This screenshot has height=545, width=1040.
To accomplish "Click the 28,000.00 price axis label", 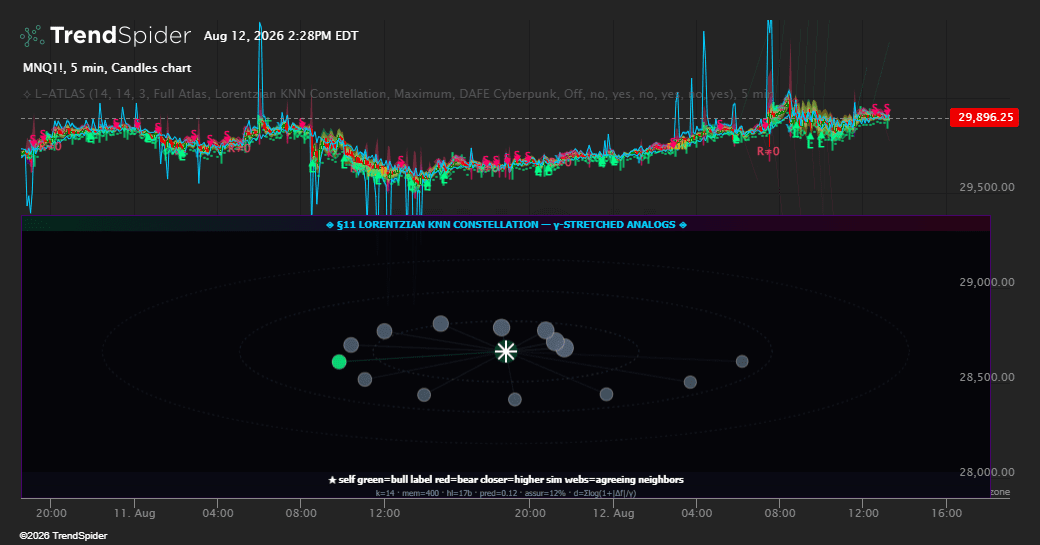I will coord(986,472).
